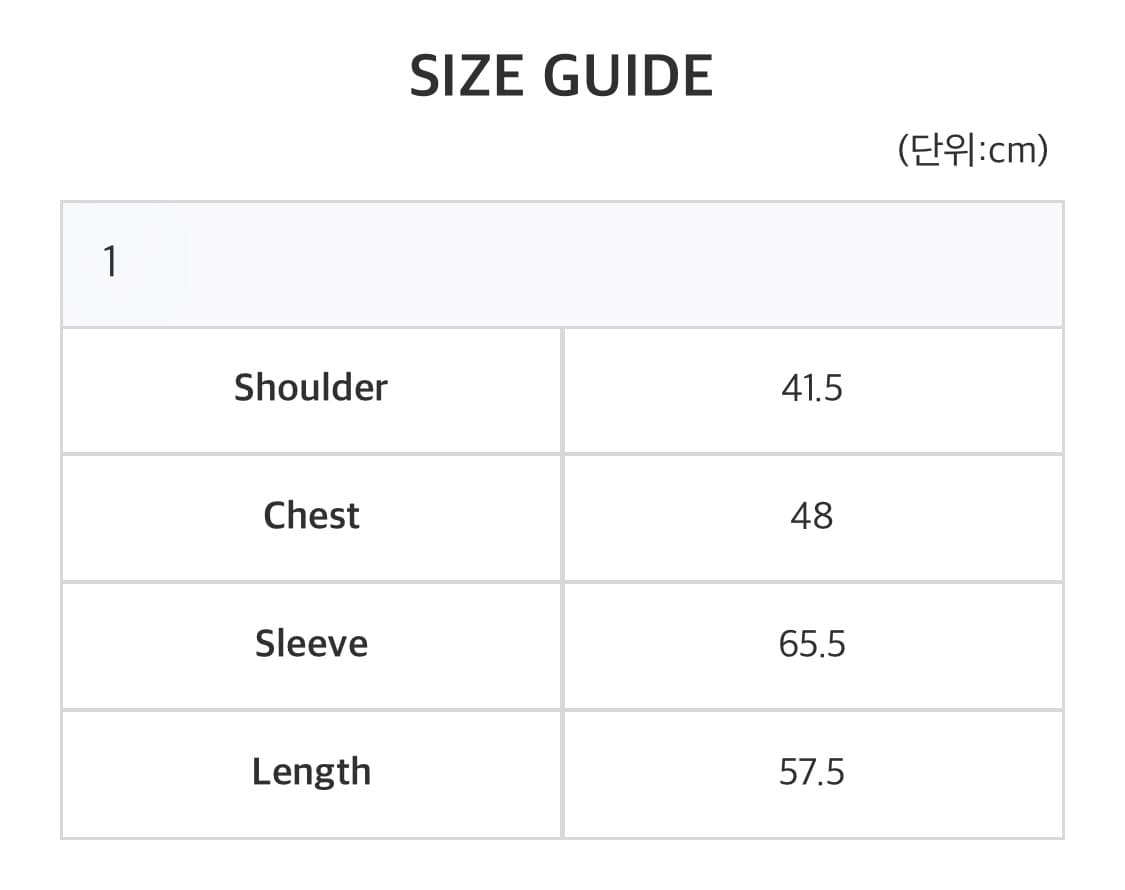Select the size 1 header tab
The width and height of the screenshot is (1125, 890).
[111, 263]
